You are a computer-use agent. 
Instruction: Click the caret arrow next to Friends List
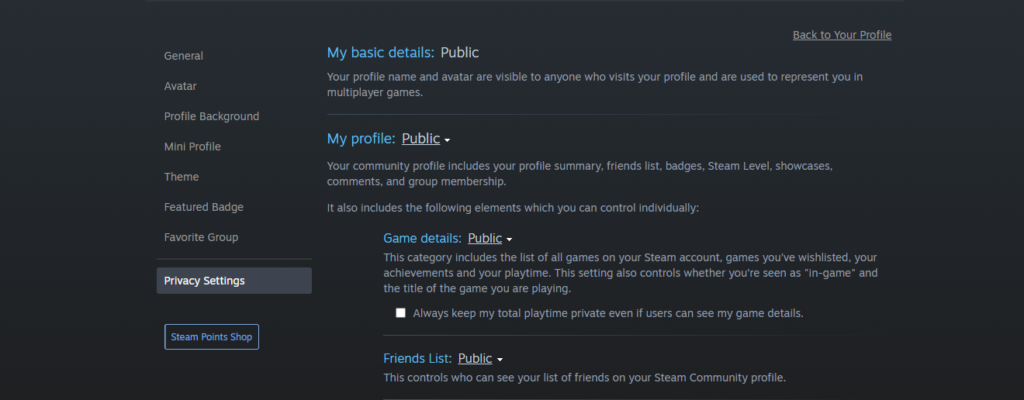(x=499, y=359)
